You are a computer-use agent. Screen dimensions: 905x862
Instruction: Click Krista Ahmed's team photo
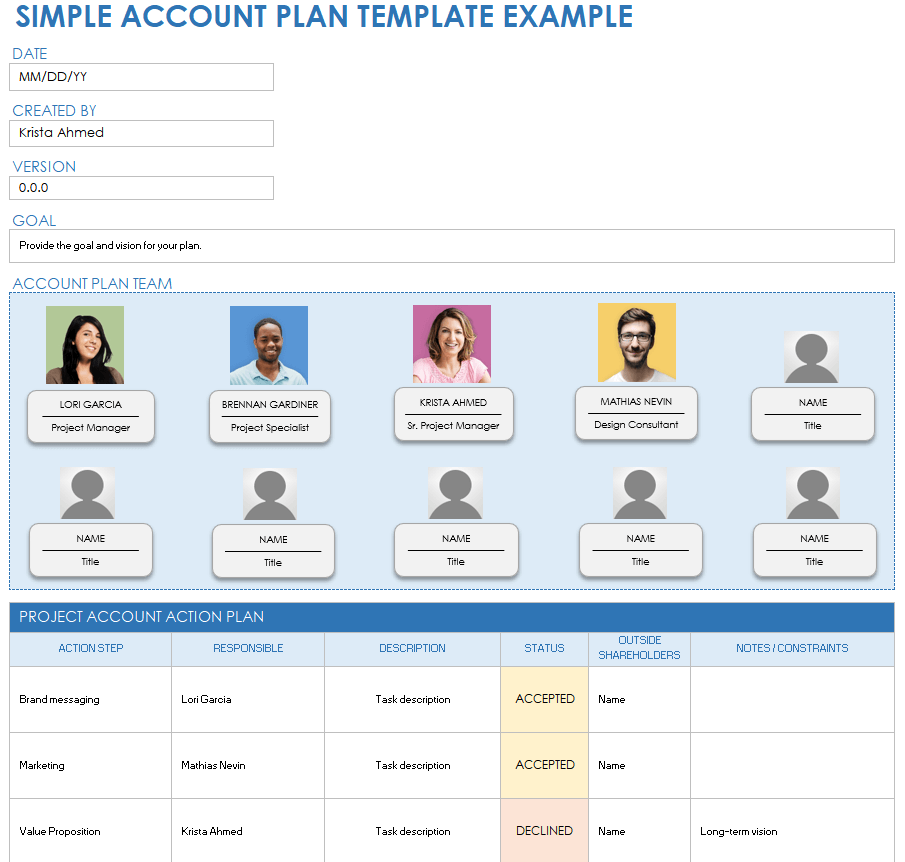452,344
